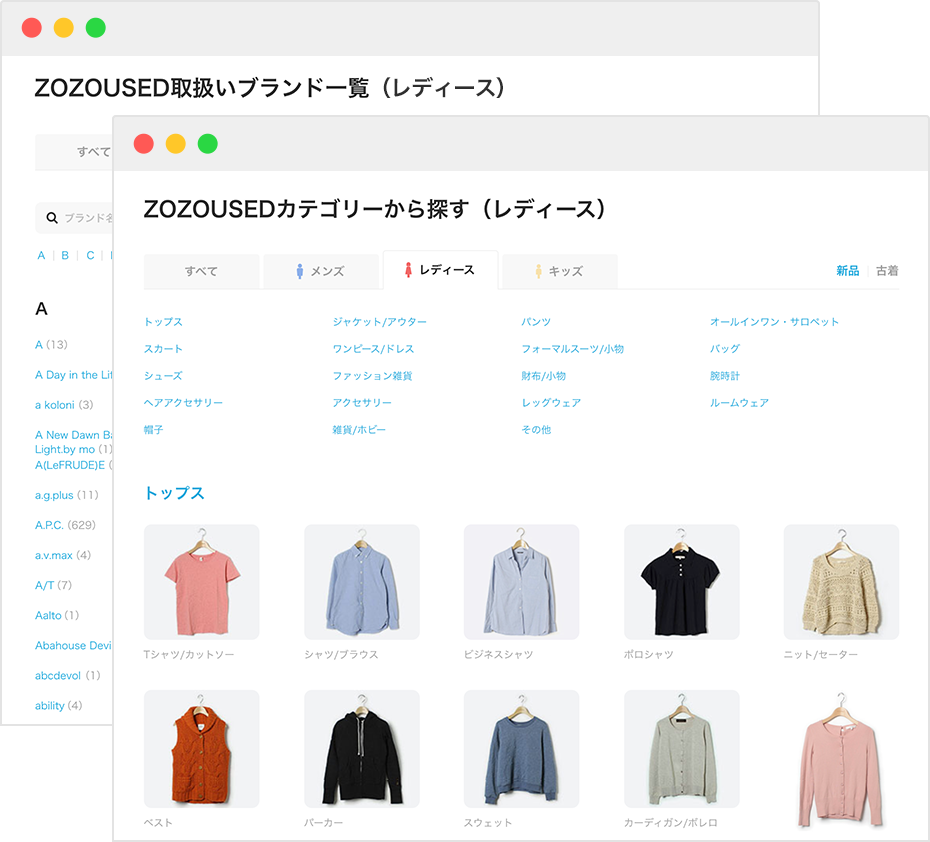Click the blue figure icon on the メンズ tab

pos(300,271)
